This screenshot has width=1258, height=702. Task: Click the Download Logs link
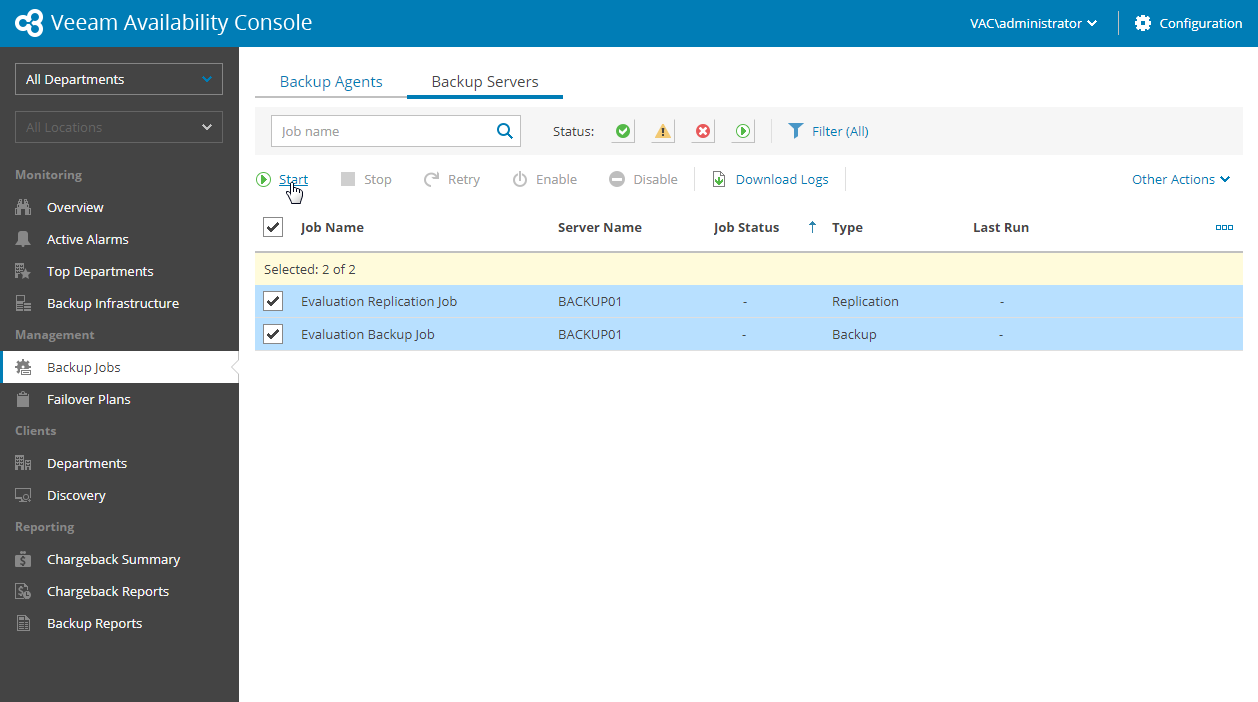[x=782, y=179]
